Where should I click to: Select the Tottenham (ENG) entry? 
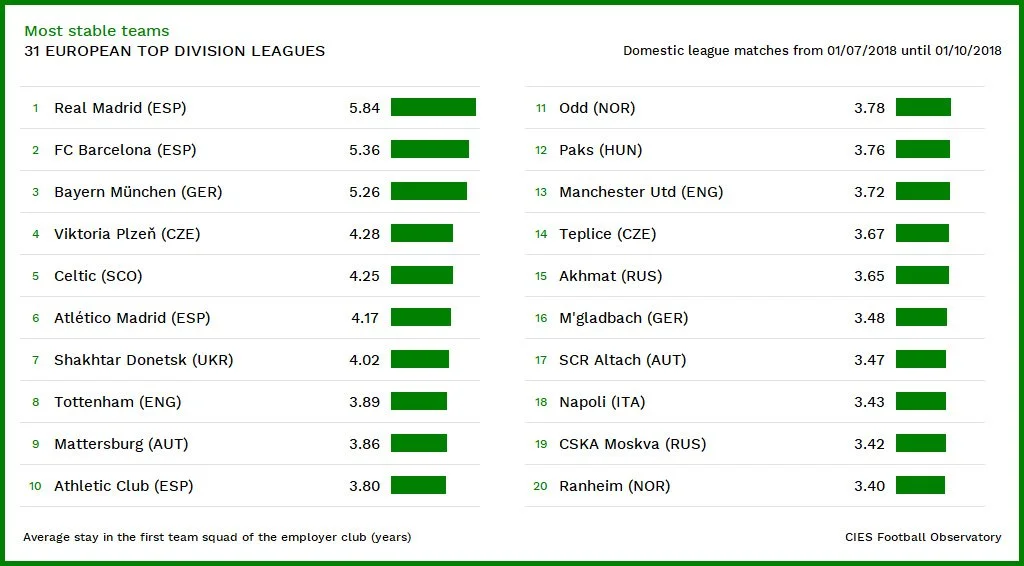[x=117, y=402]
